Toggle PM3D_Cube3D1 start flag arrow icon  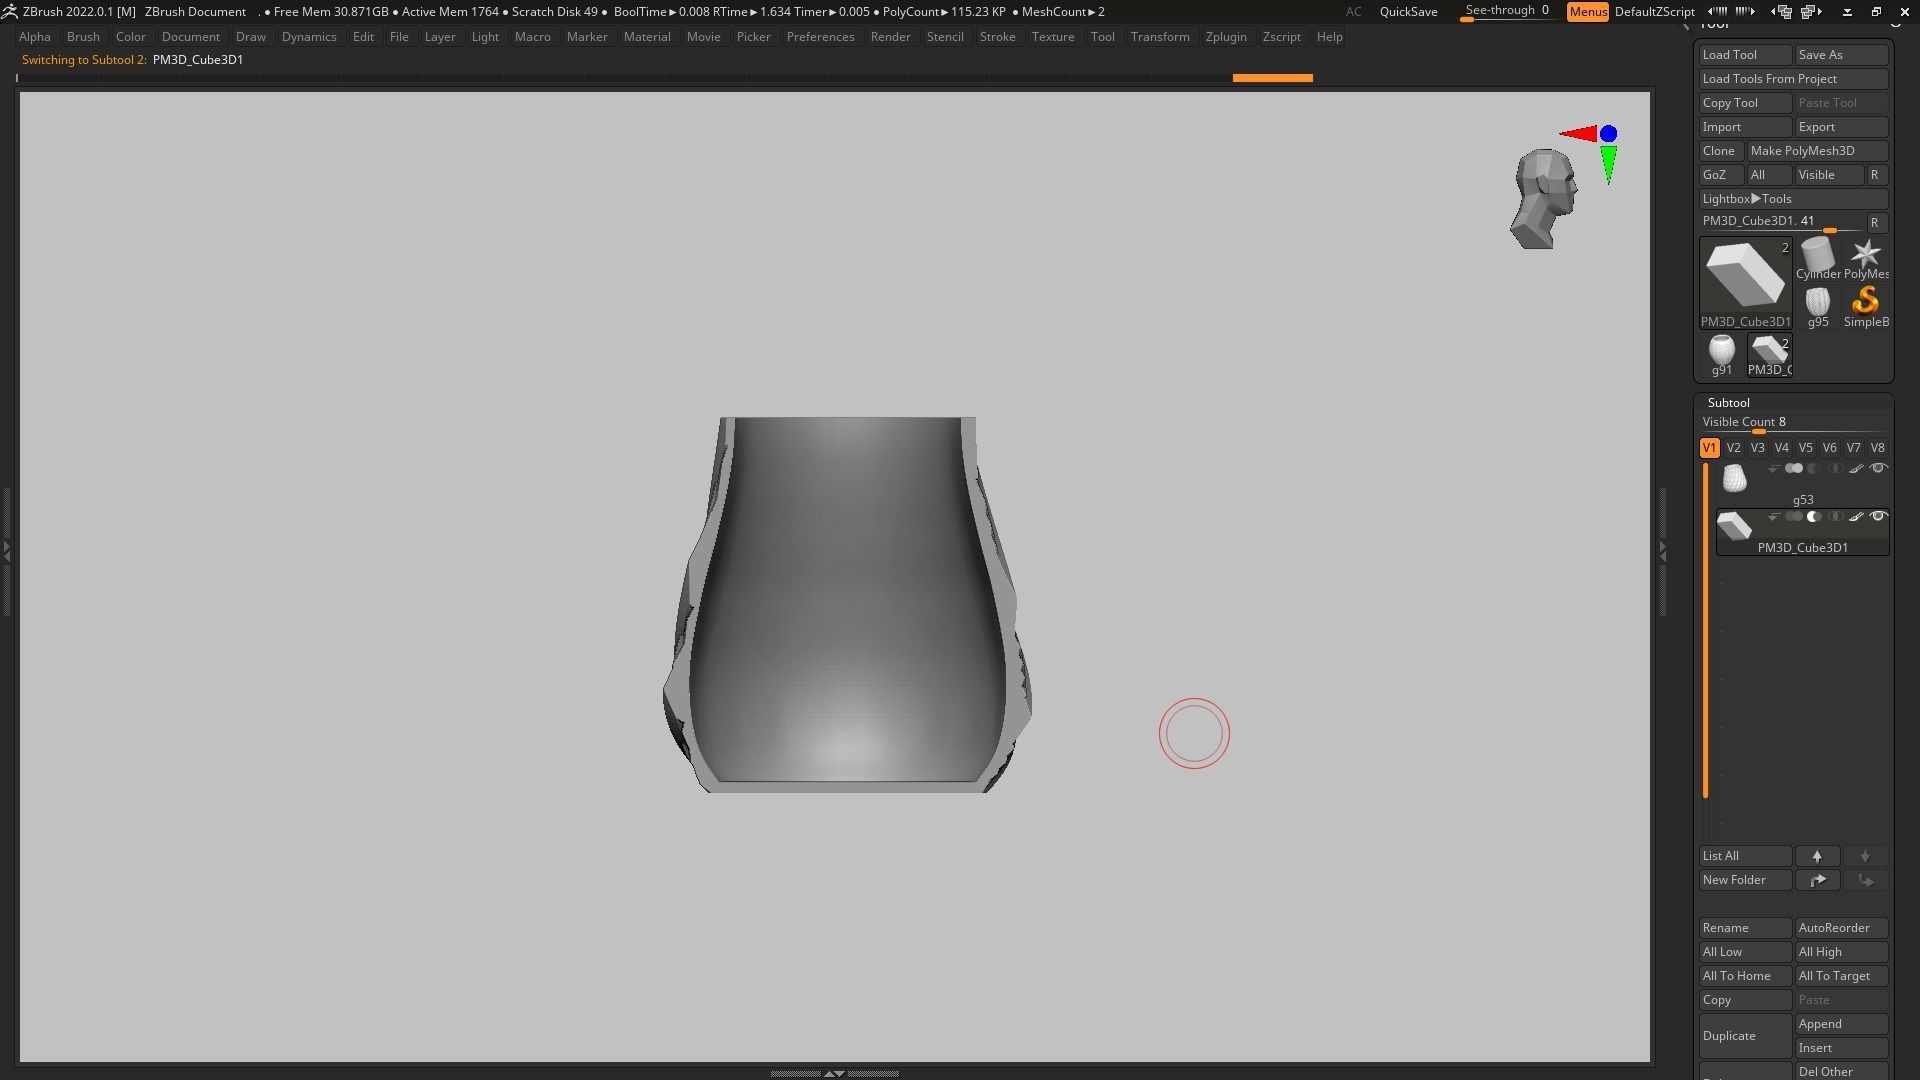pos(1773,517)
